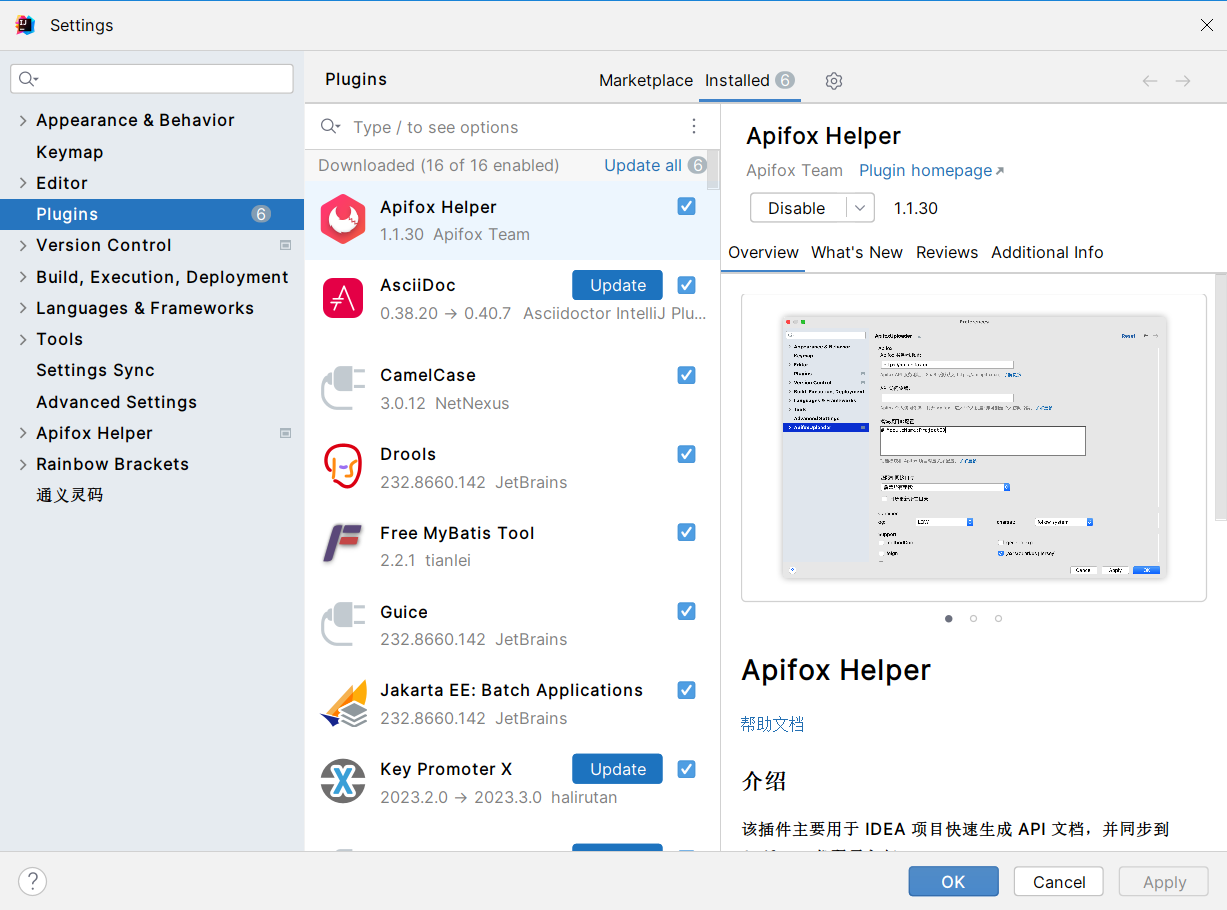
Task: Open the plugins gear settings menu
Action: [834, 81]
